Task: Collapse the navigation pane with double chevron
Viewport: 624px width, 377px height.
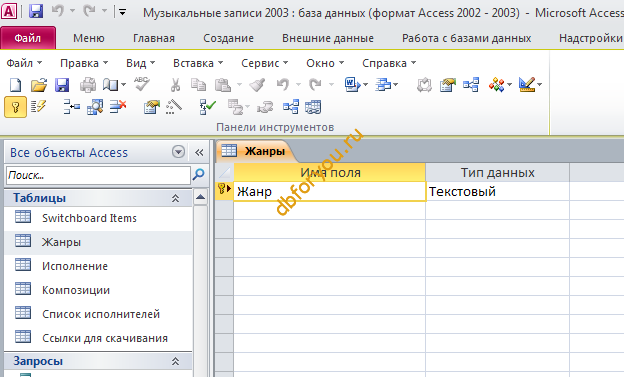Action: click(x=199, y=152)
